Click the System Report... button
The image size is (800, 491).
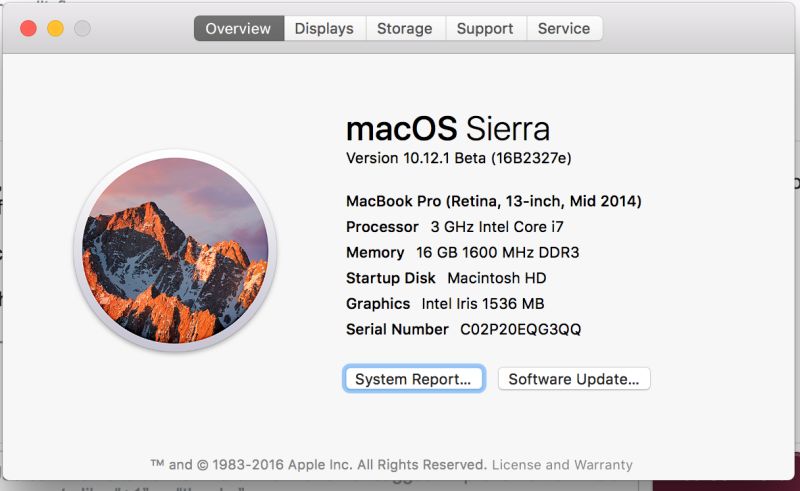[413, 379]
